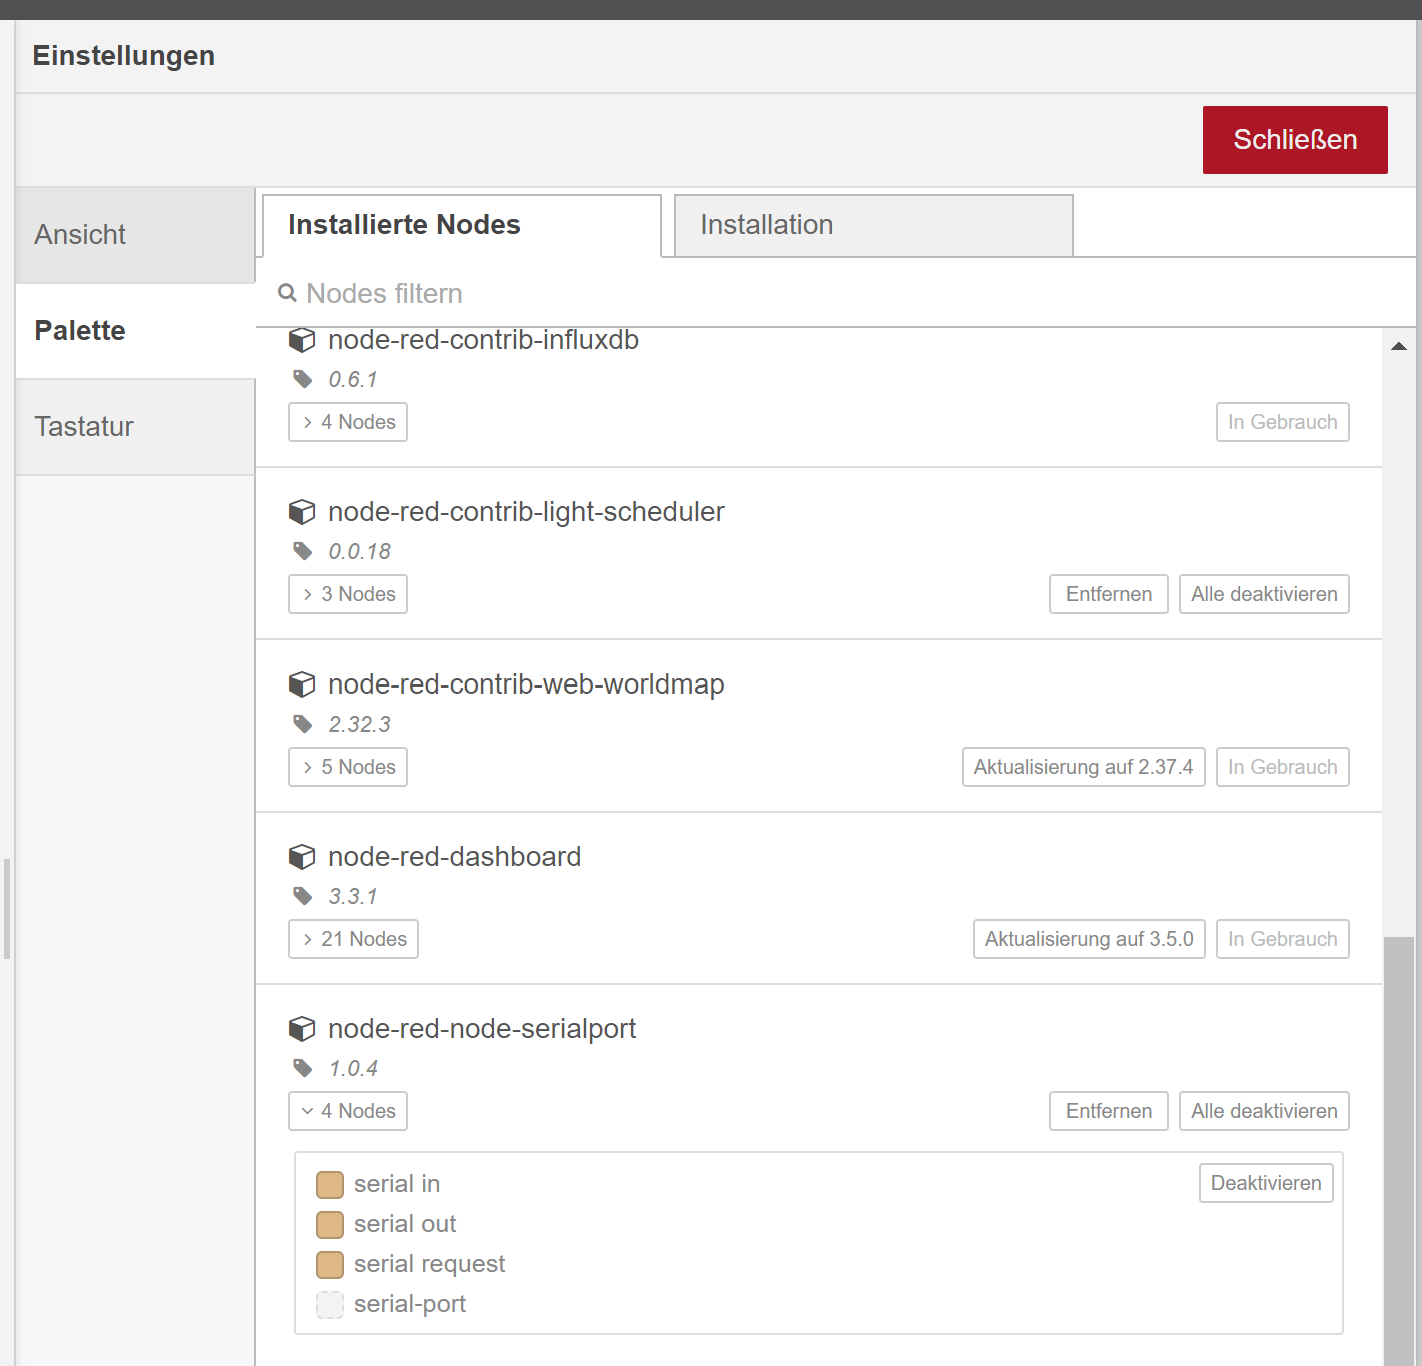The height and width of the screenshot is (1366, 1422).
Task: Click the Einstellungen dialog title
Action: tap(124, 56)
